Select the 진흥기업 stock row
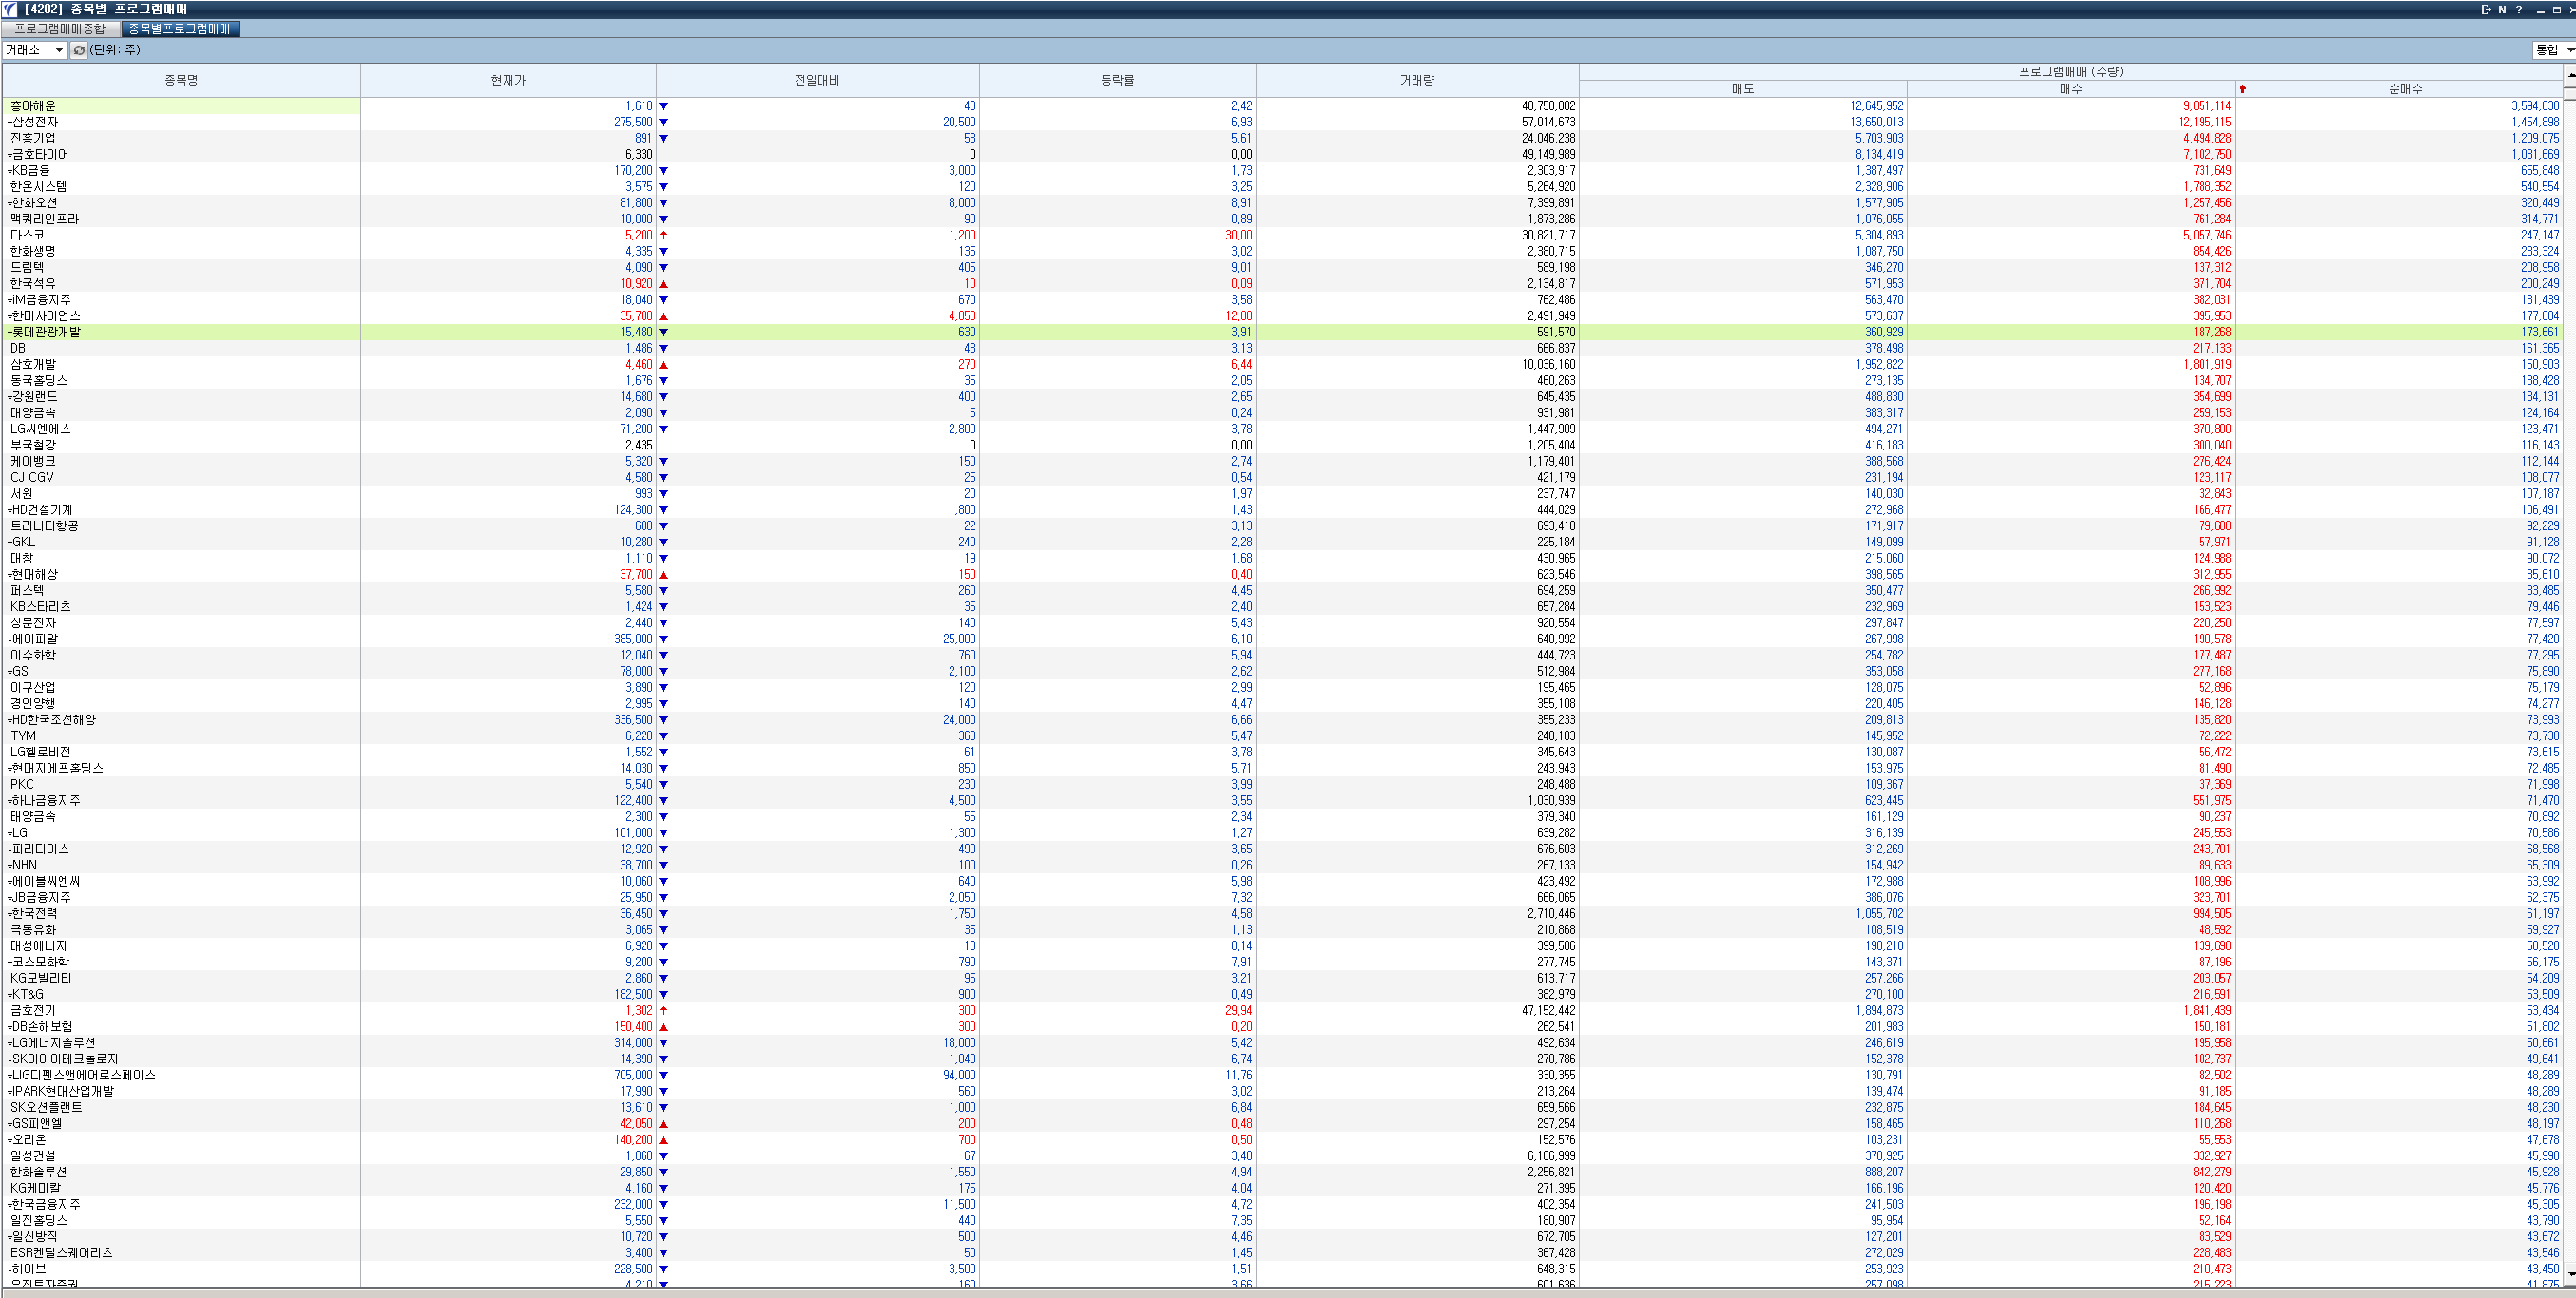Viewport: 2576px width, 1298px height. click(x=1282, y=138)
